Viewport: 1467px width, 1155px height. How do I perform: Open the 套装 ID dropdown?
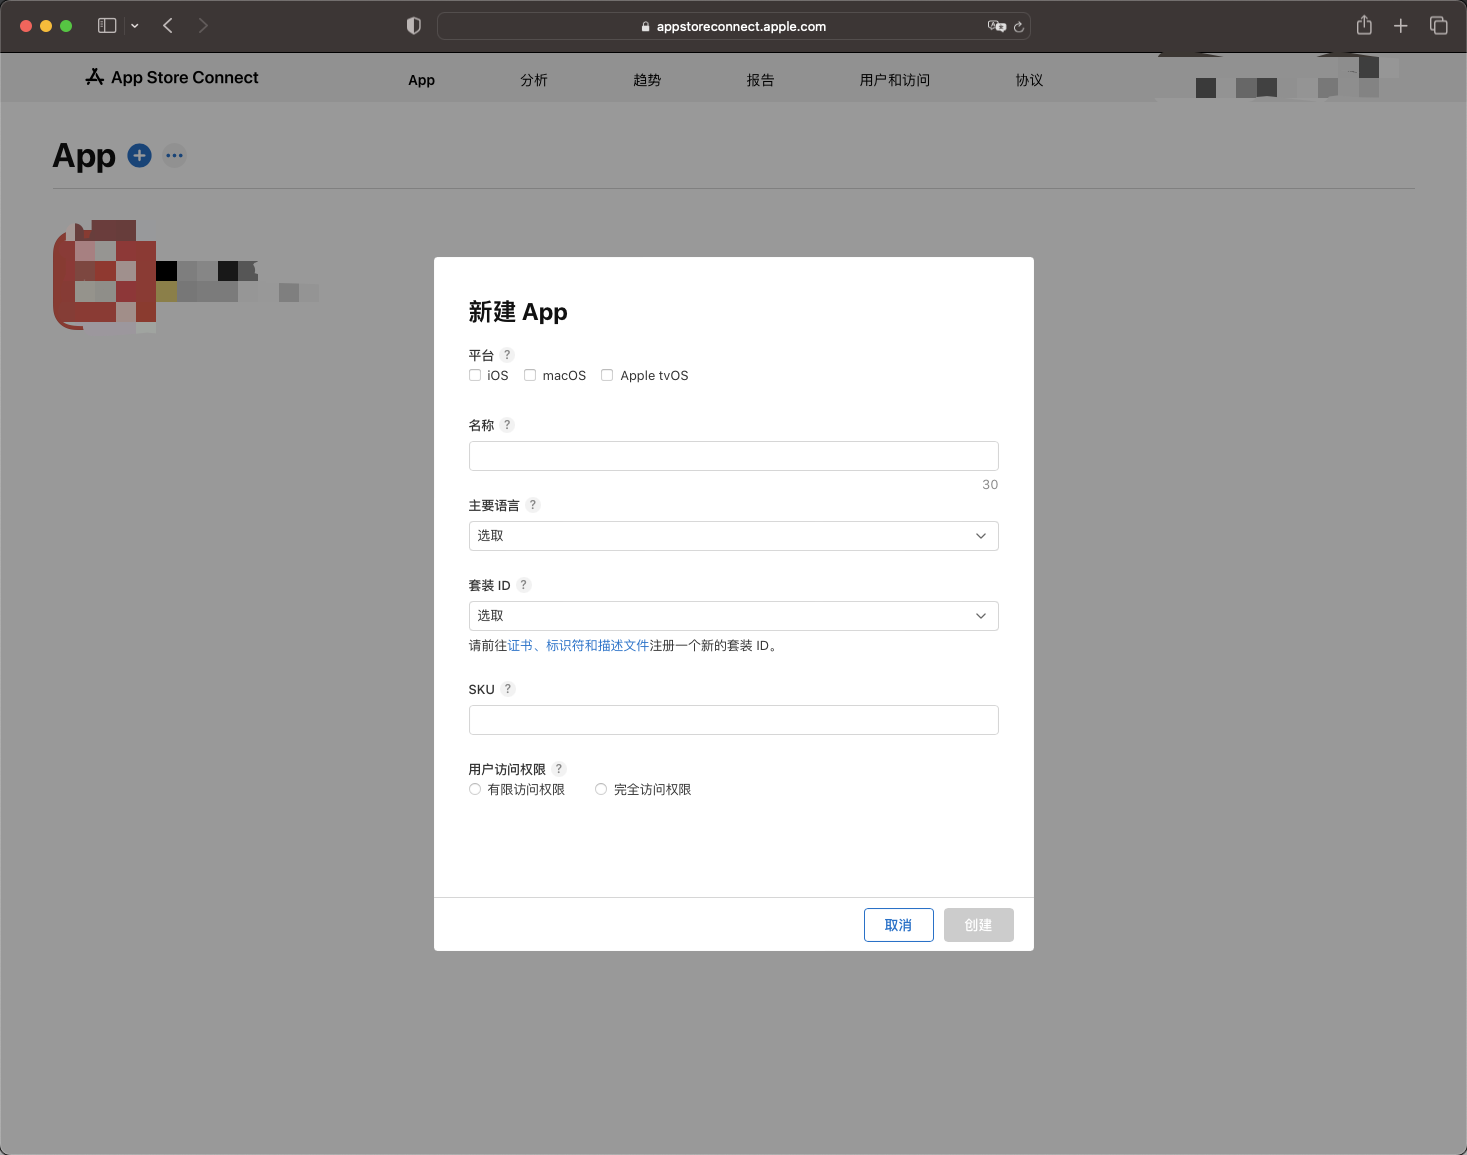pos(734,616)
